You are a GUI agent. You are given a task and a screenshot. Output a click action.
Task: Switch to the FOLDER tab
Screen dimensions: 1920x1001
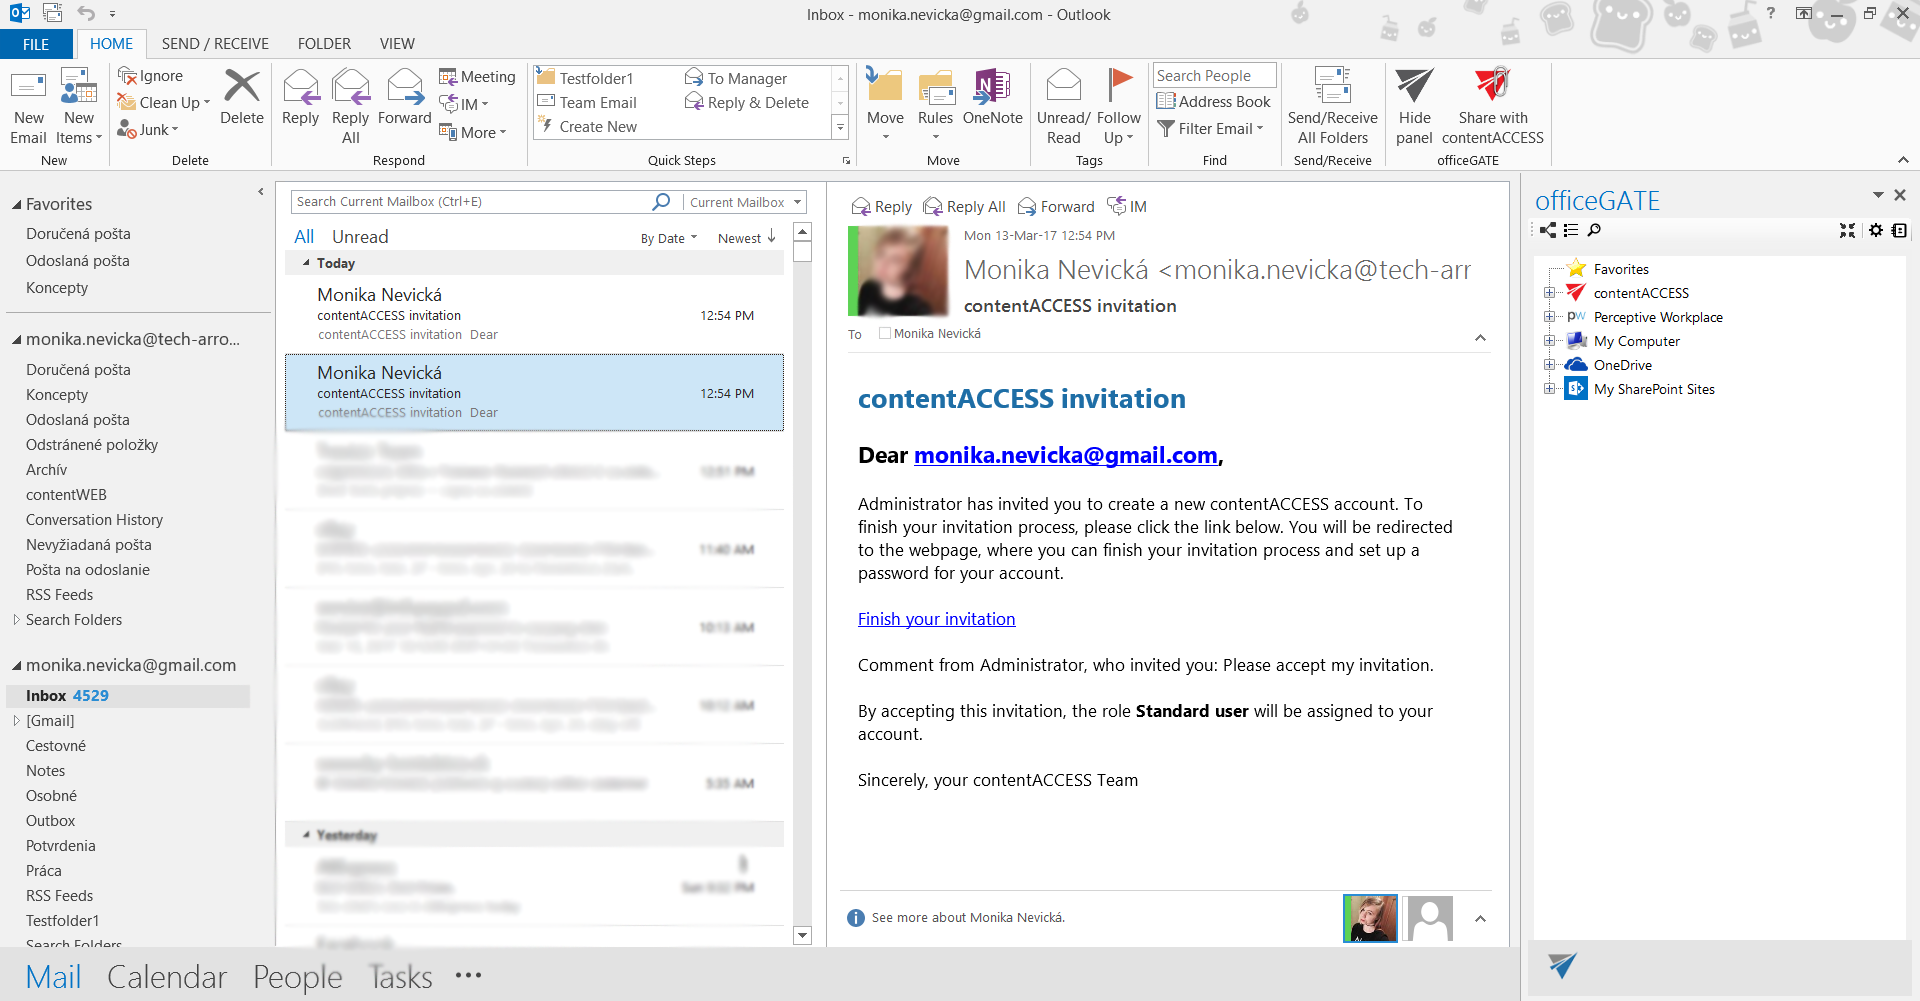[x=324, y=44]
